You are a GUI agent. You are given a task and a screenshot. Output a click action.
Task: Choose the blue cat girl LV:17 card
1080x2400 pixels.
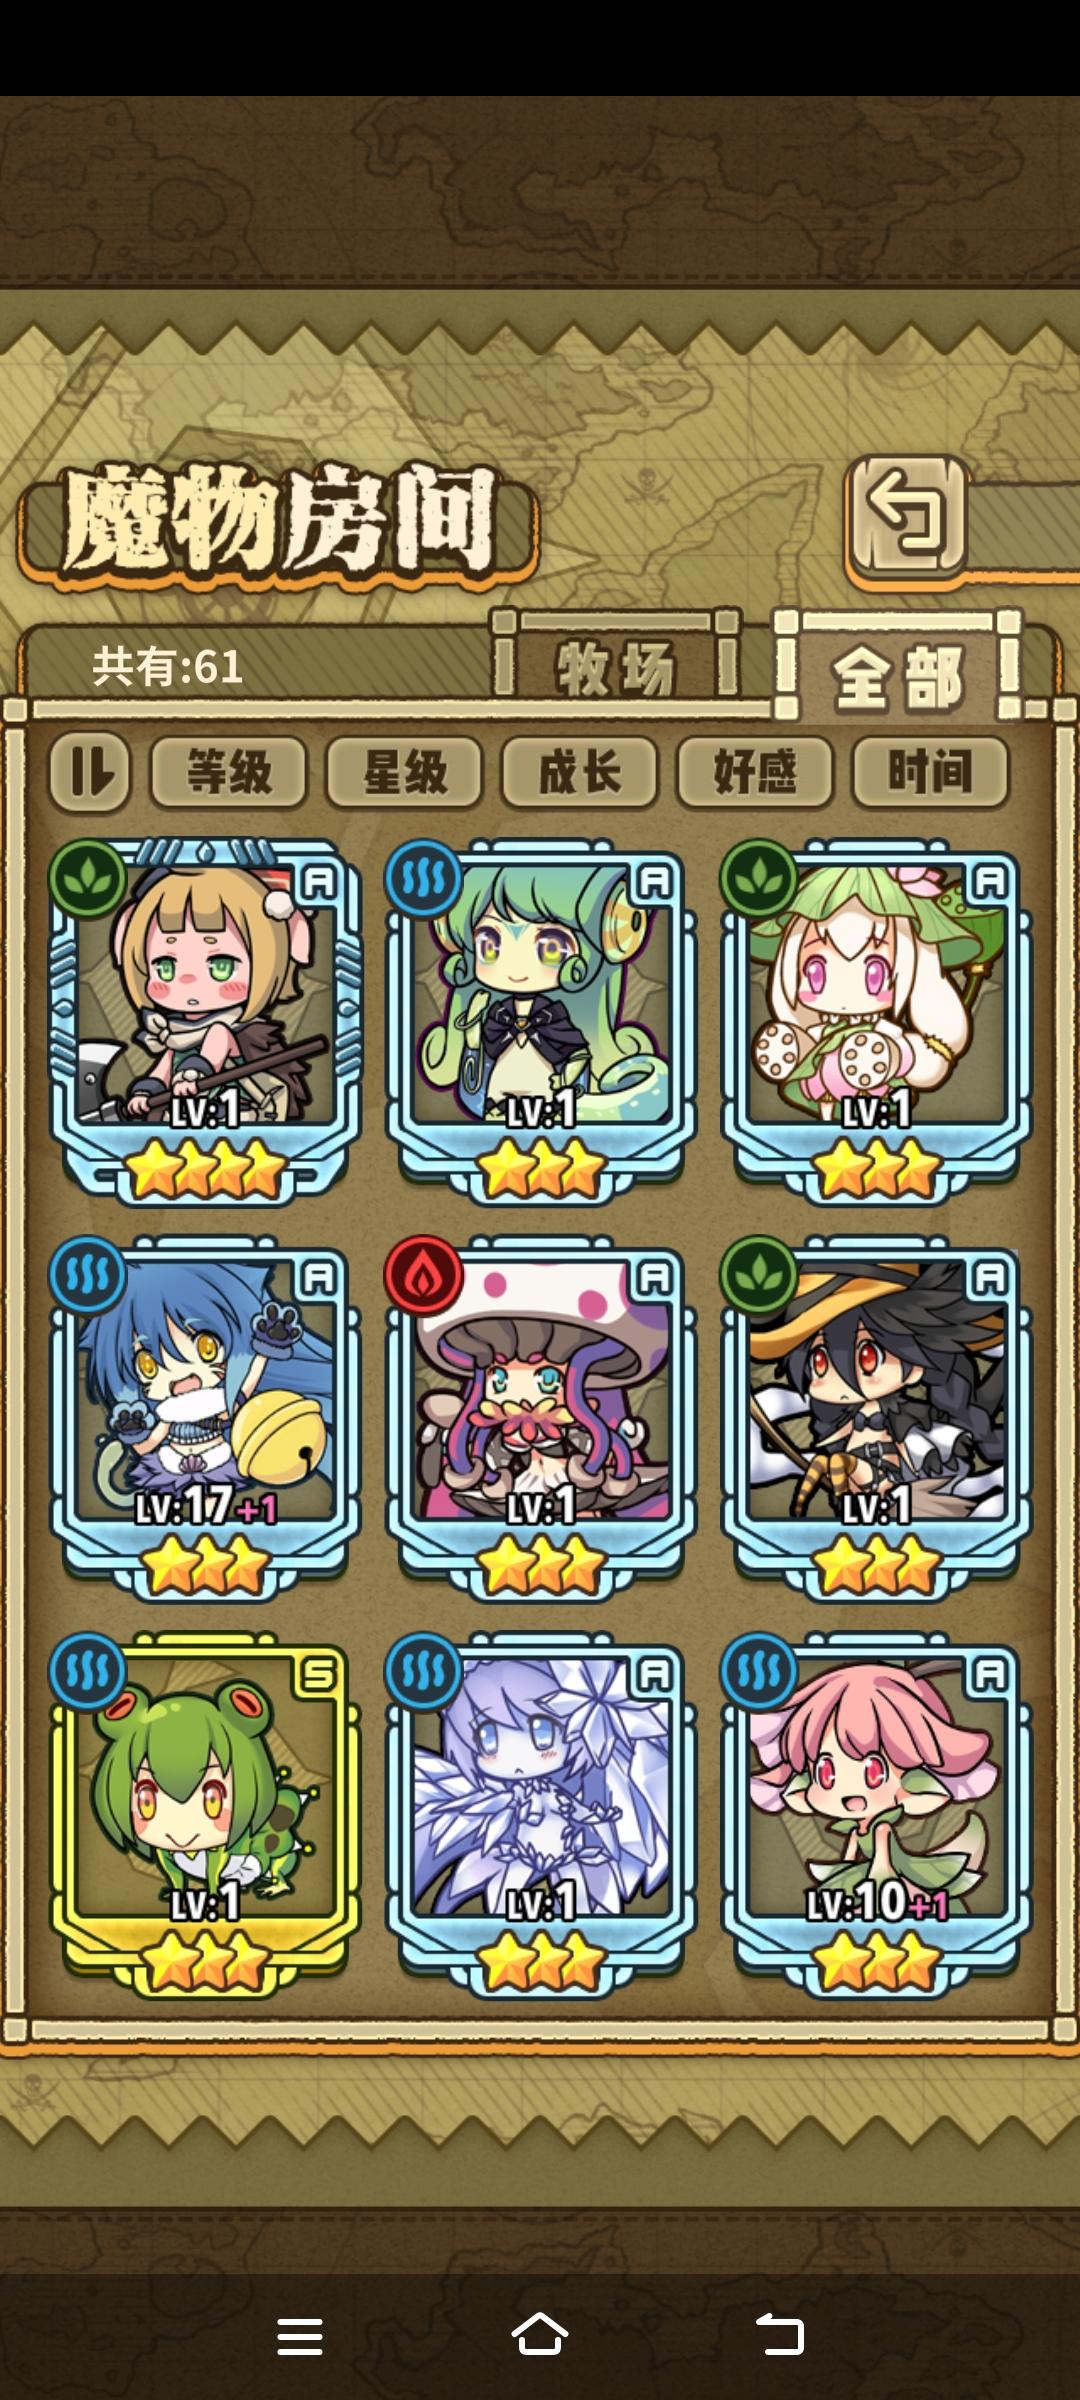click(x=205, y=1417)
